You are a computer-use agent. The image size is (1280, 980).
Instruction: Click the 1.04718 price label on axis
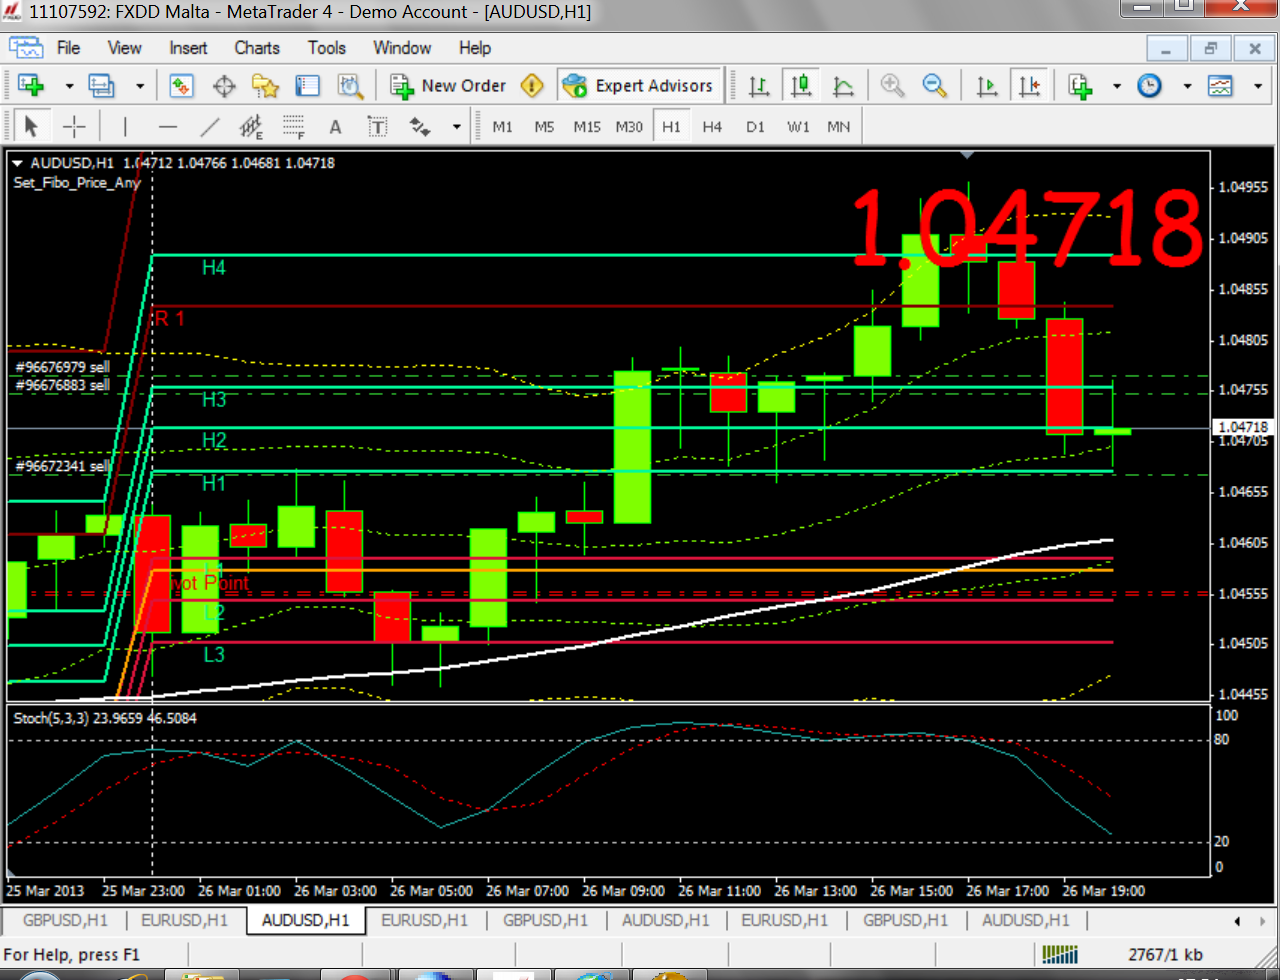[x=1244, y=427]
